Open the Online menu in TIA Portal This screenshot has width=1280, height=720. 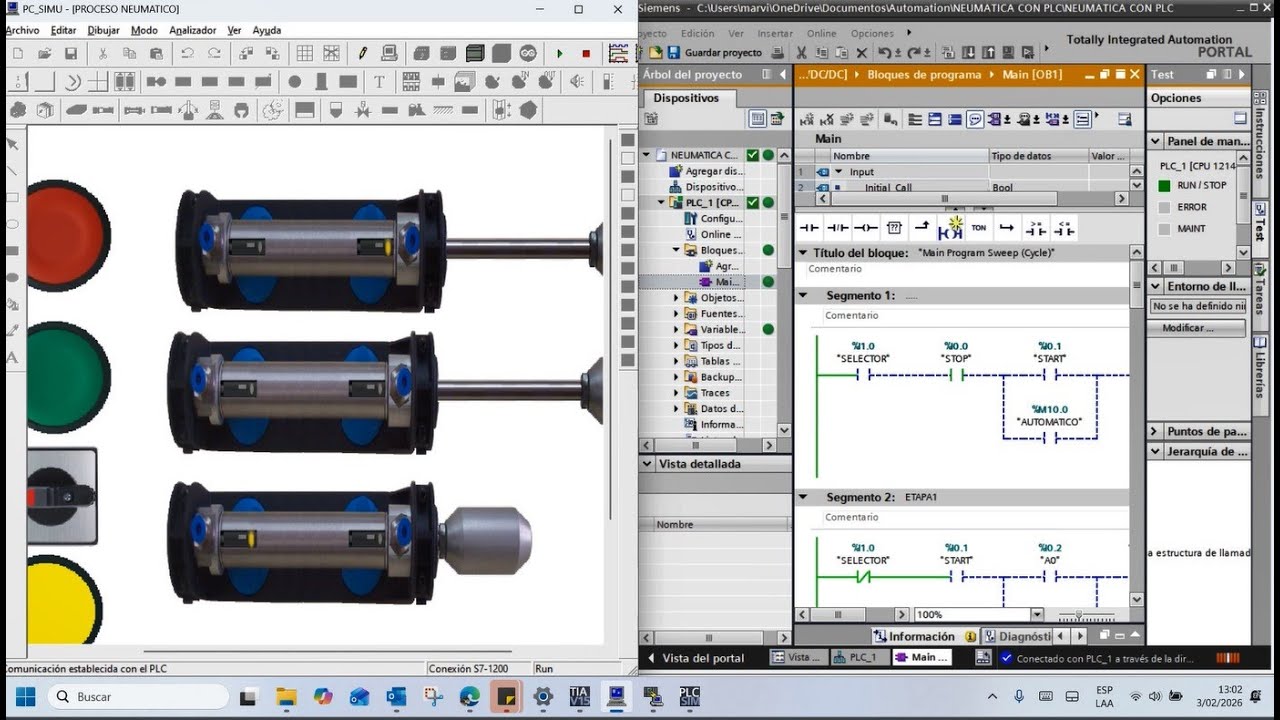coord(822,33)
